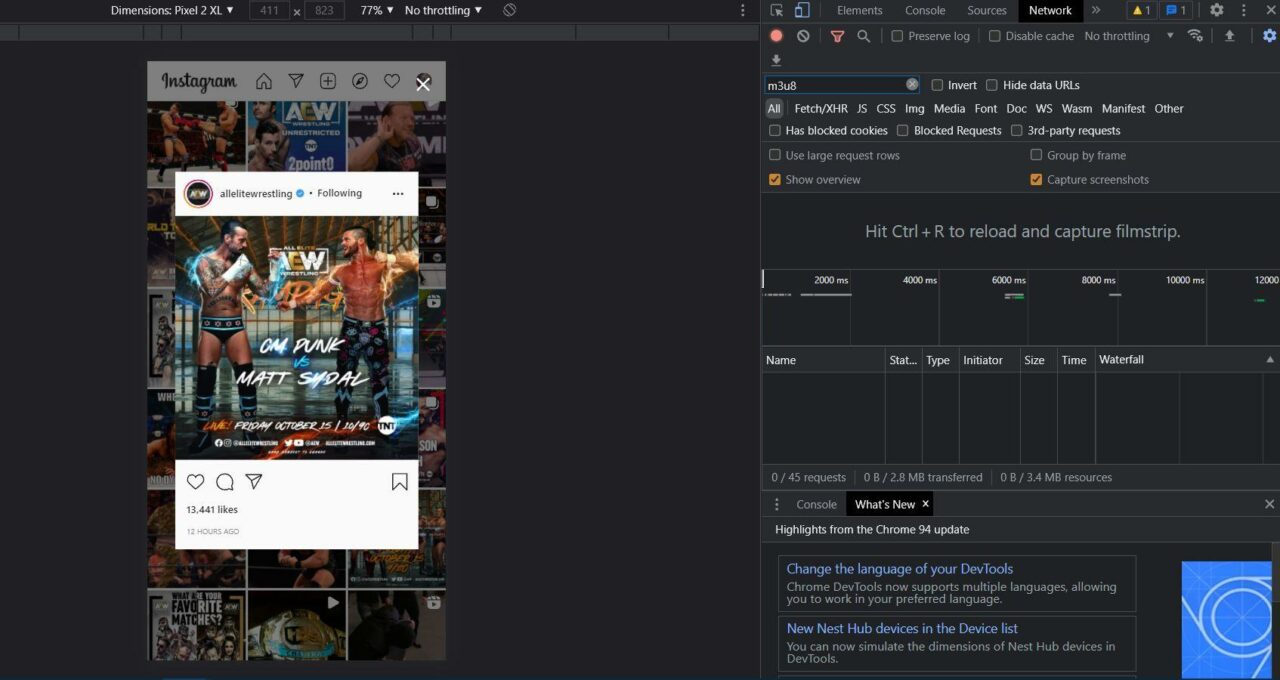The height and width of the screenshot is (680, 1280).
Task: Click Following next to allelitewrestling
Action: [x=339, y=192]
